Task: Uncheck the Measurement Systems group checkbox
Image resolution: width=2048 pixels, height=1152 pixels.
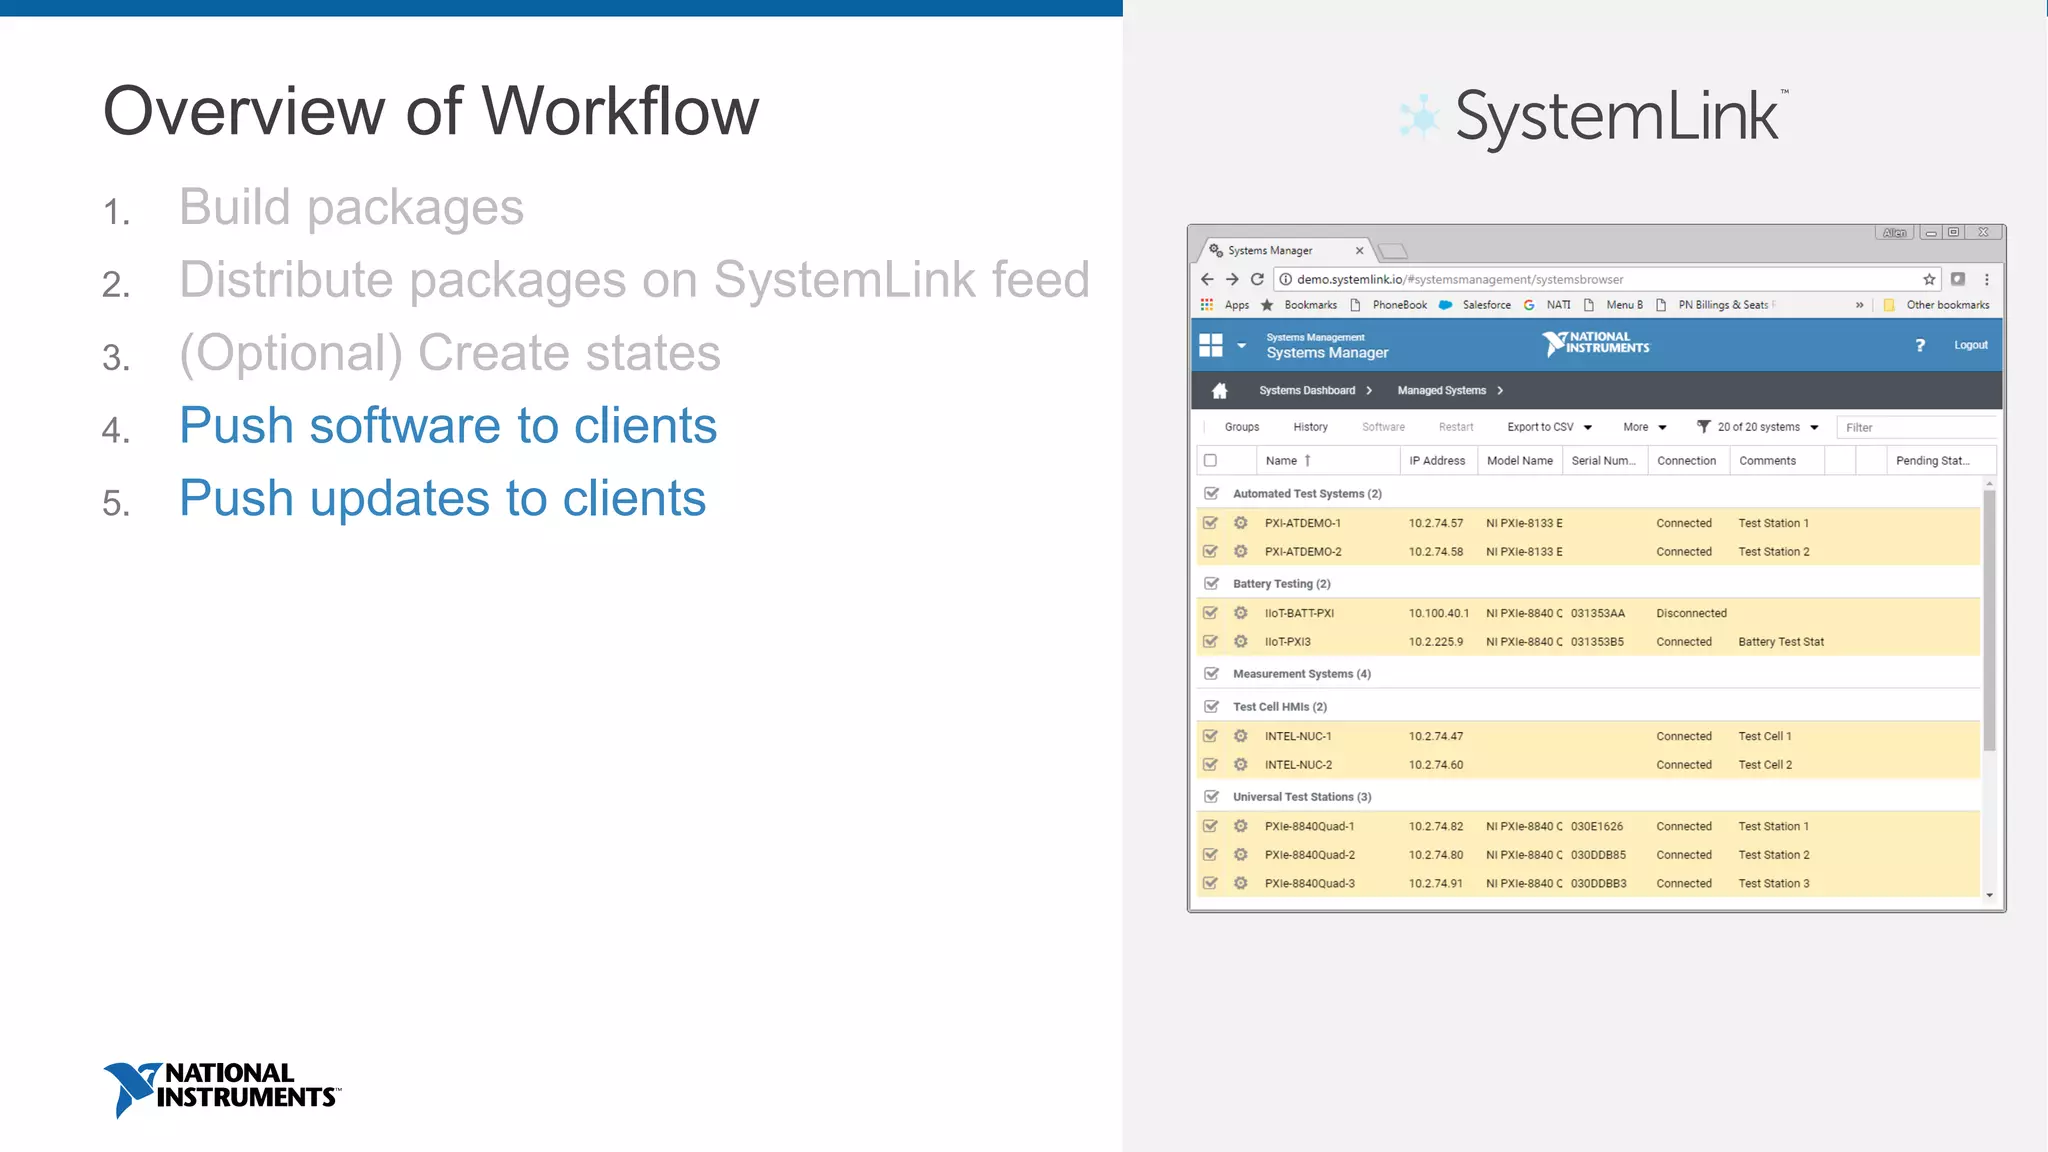Action: pos(1211,674)
